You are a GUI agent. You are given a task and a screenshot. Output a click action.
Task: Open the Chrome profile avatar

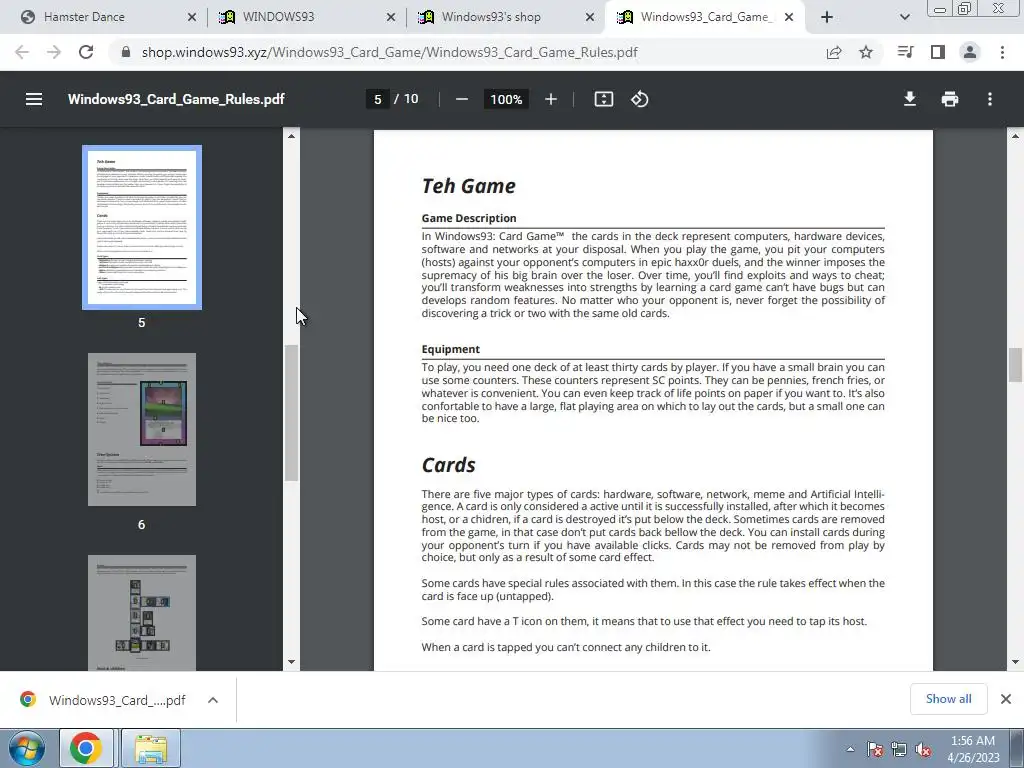[970, 52]
